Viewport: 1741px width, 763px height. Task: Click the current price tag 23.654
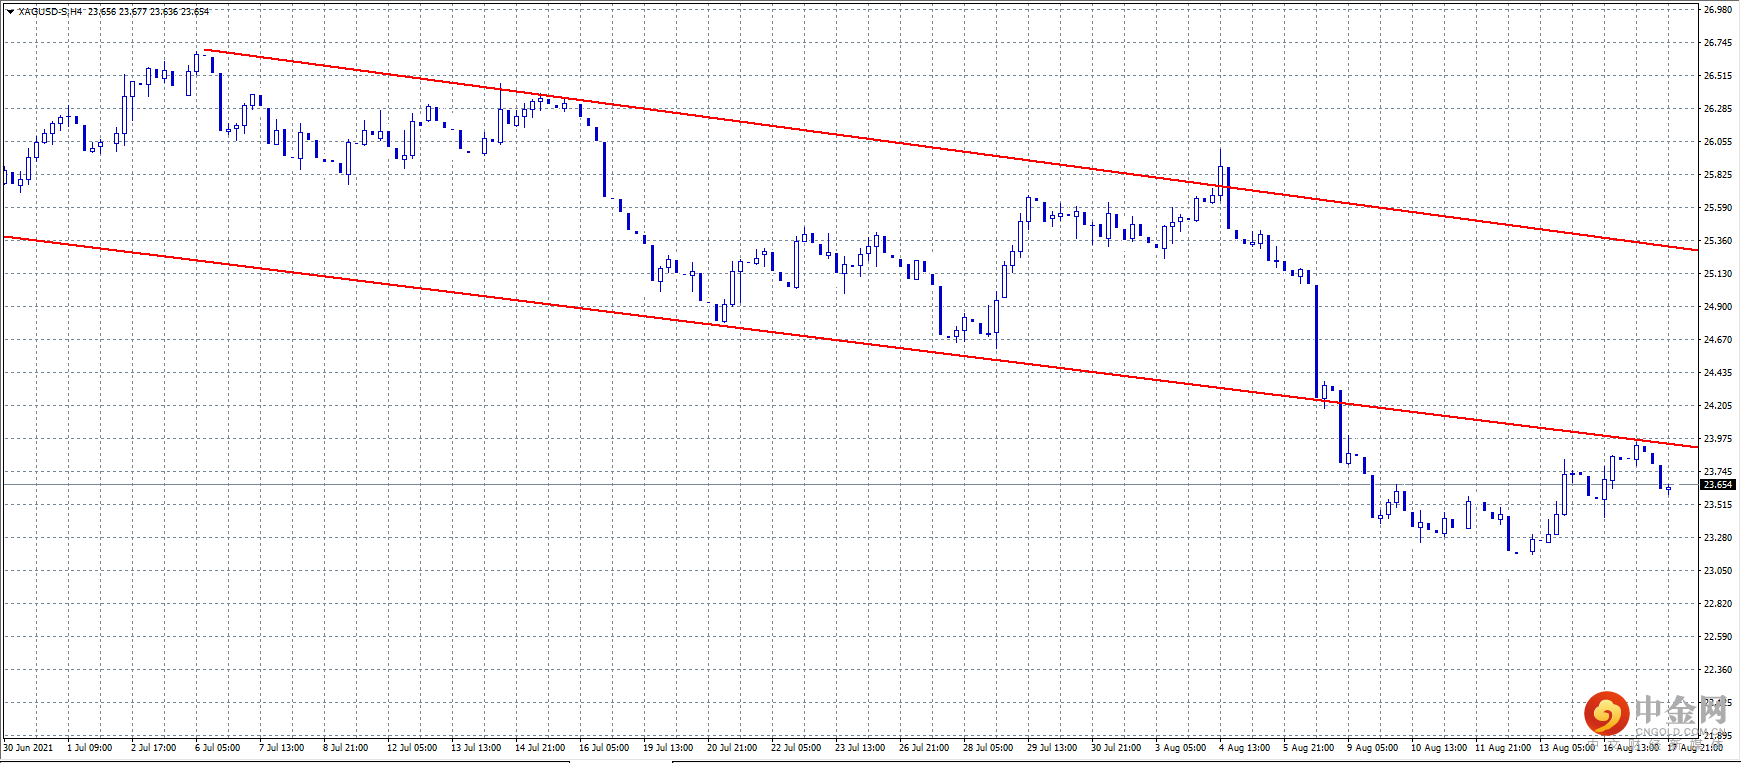(x=1718, y=485)
